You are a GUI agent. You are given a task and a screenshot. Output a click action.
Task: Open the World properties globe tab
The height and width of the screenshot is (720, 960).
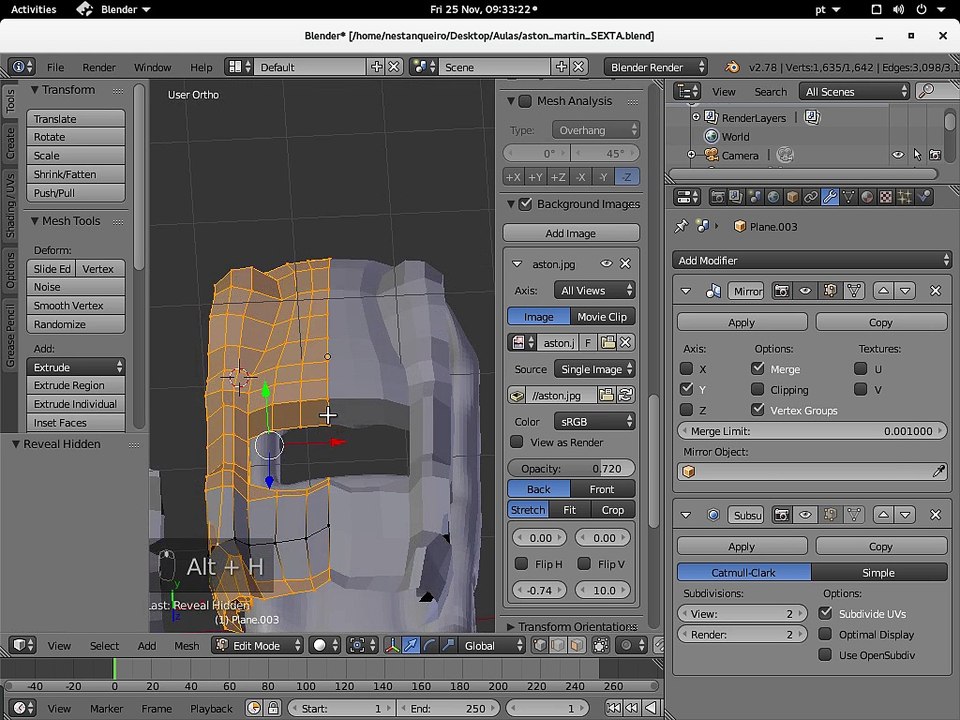pos(773,197)
